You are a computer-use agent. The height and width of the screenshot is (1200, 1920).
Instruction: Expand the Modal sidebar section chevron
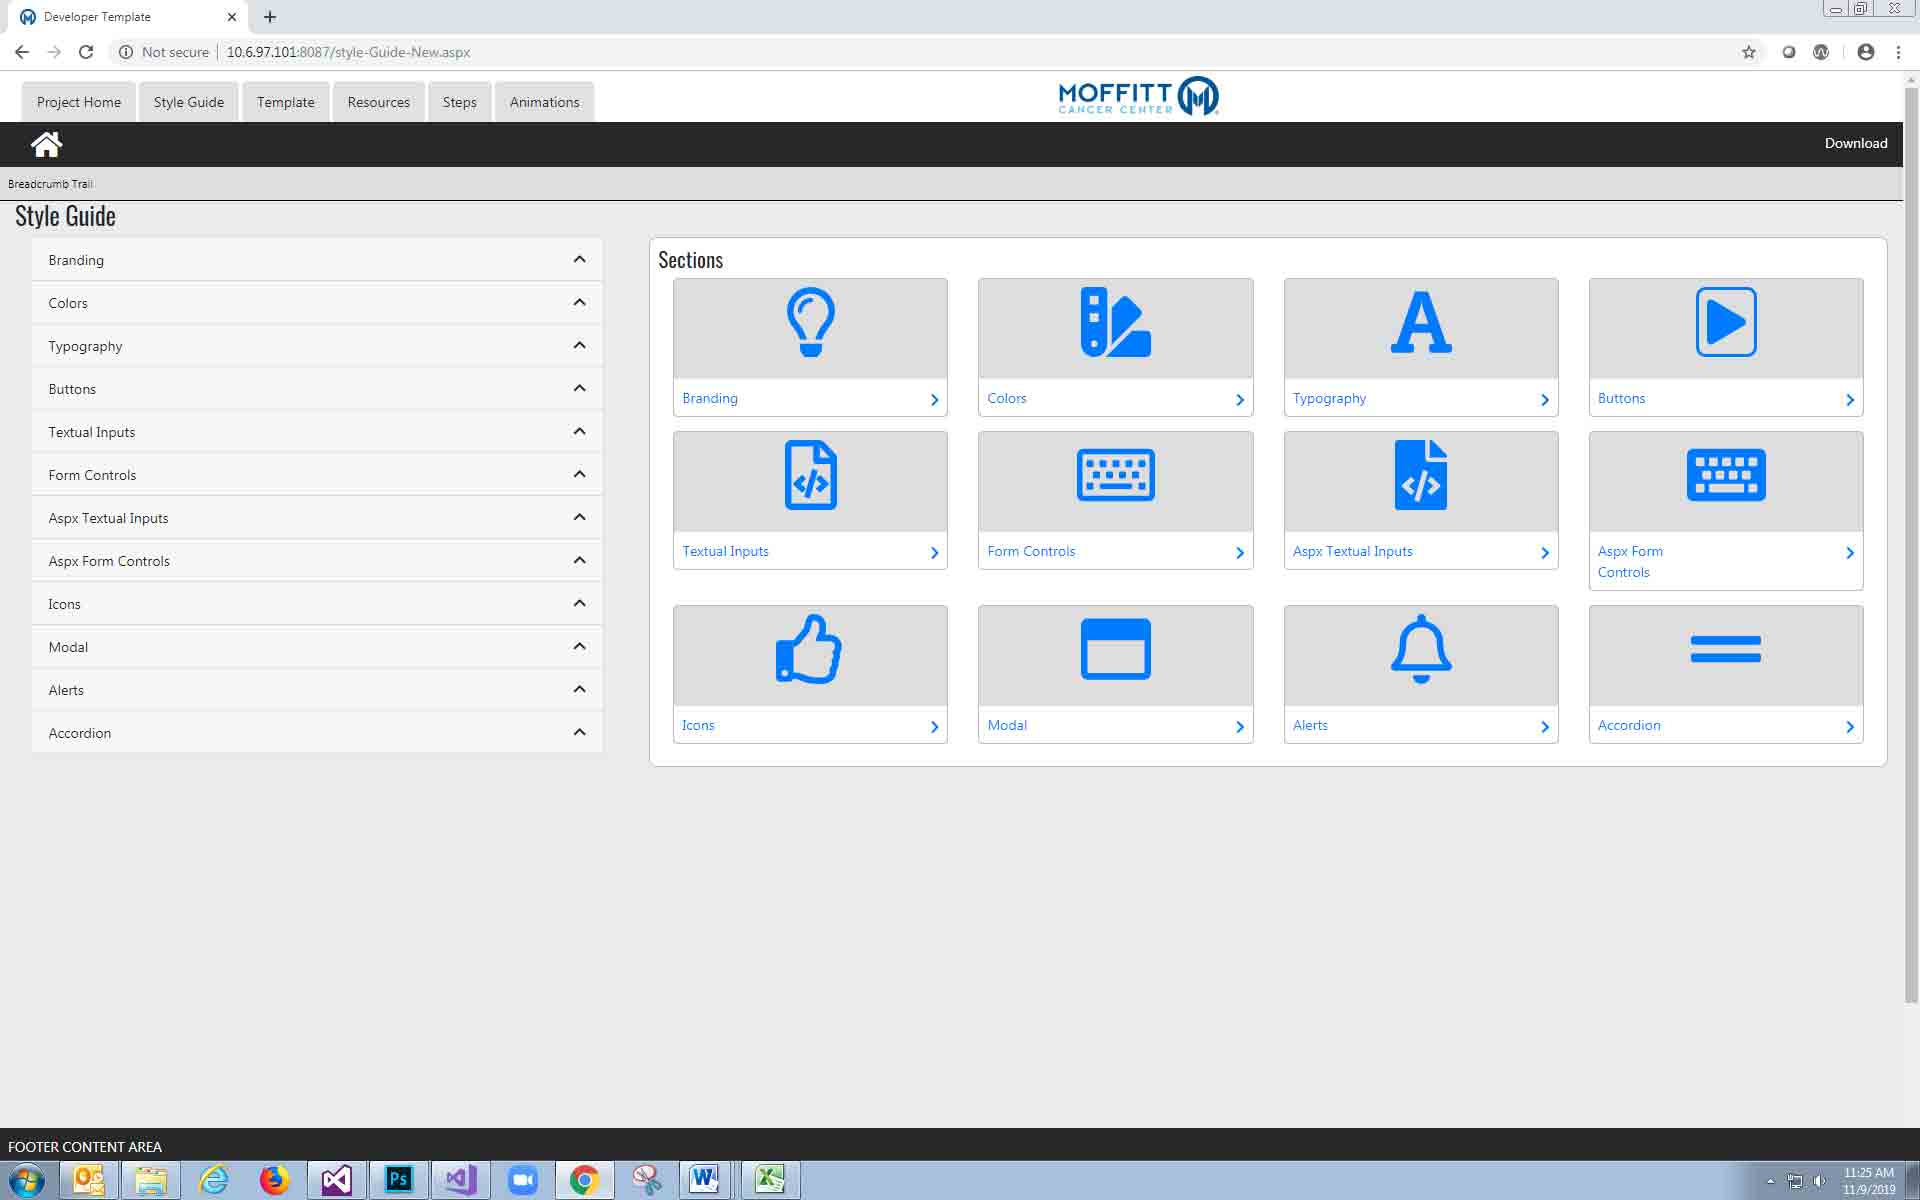579,647
